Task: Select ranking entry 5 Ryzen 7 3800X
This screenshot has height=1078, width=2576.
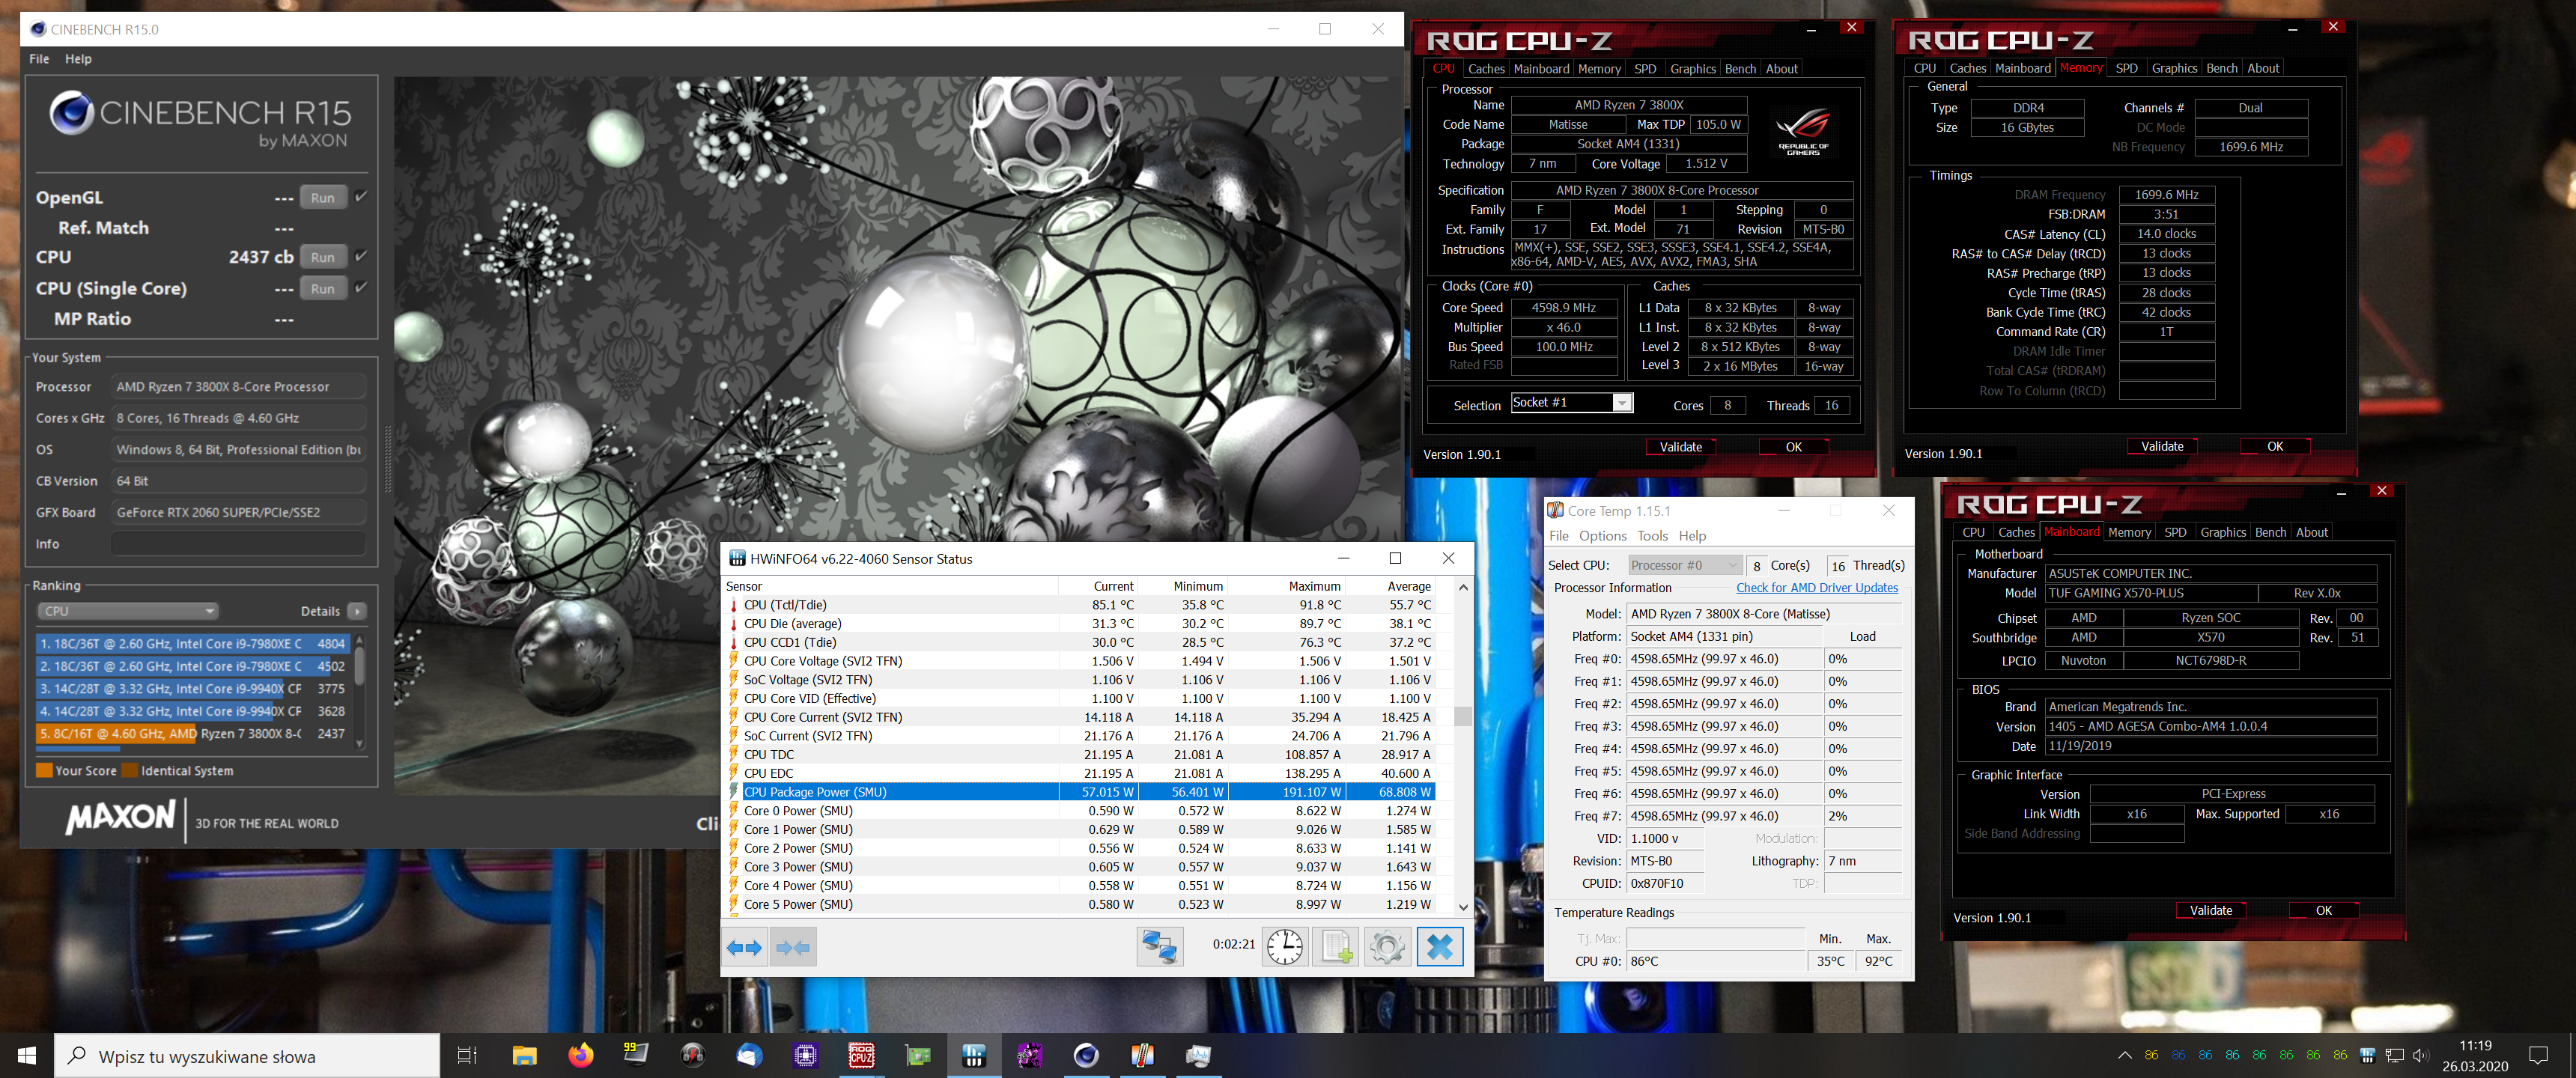Action: (x=192, y=733)
